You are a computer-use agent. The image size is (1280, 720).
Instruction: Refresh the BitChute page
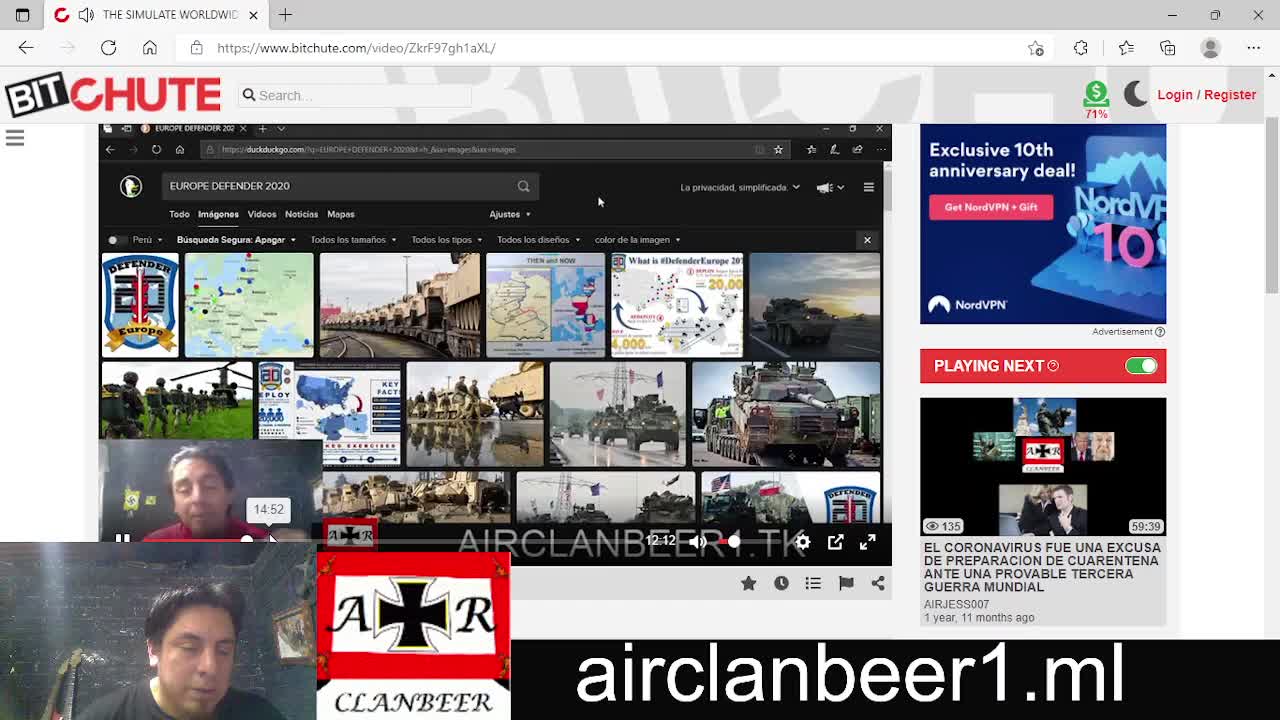108,48
